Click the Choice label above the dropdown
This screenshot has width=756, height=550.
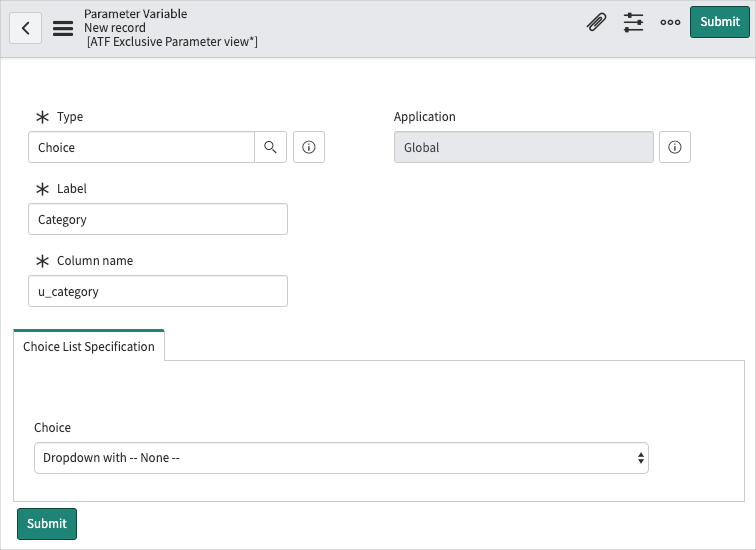point(53,428)
